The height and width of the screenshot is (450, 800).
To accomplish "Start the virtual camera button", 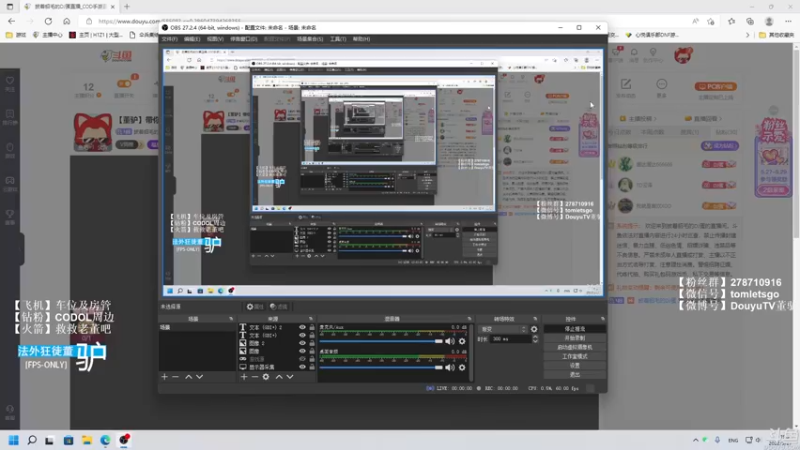I will (x=574, y=347).
